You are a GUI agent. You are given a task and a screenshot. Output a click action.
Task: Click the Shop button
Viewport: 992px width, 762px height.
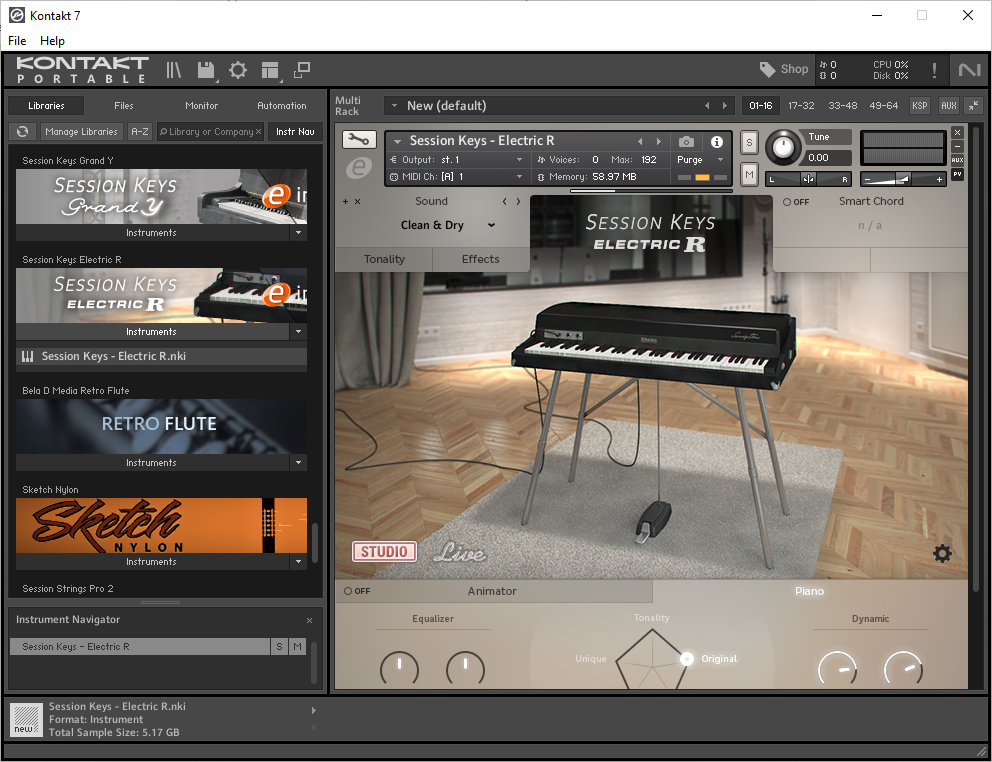[784, 69]
